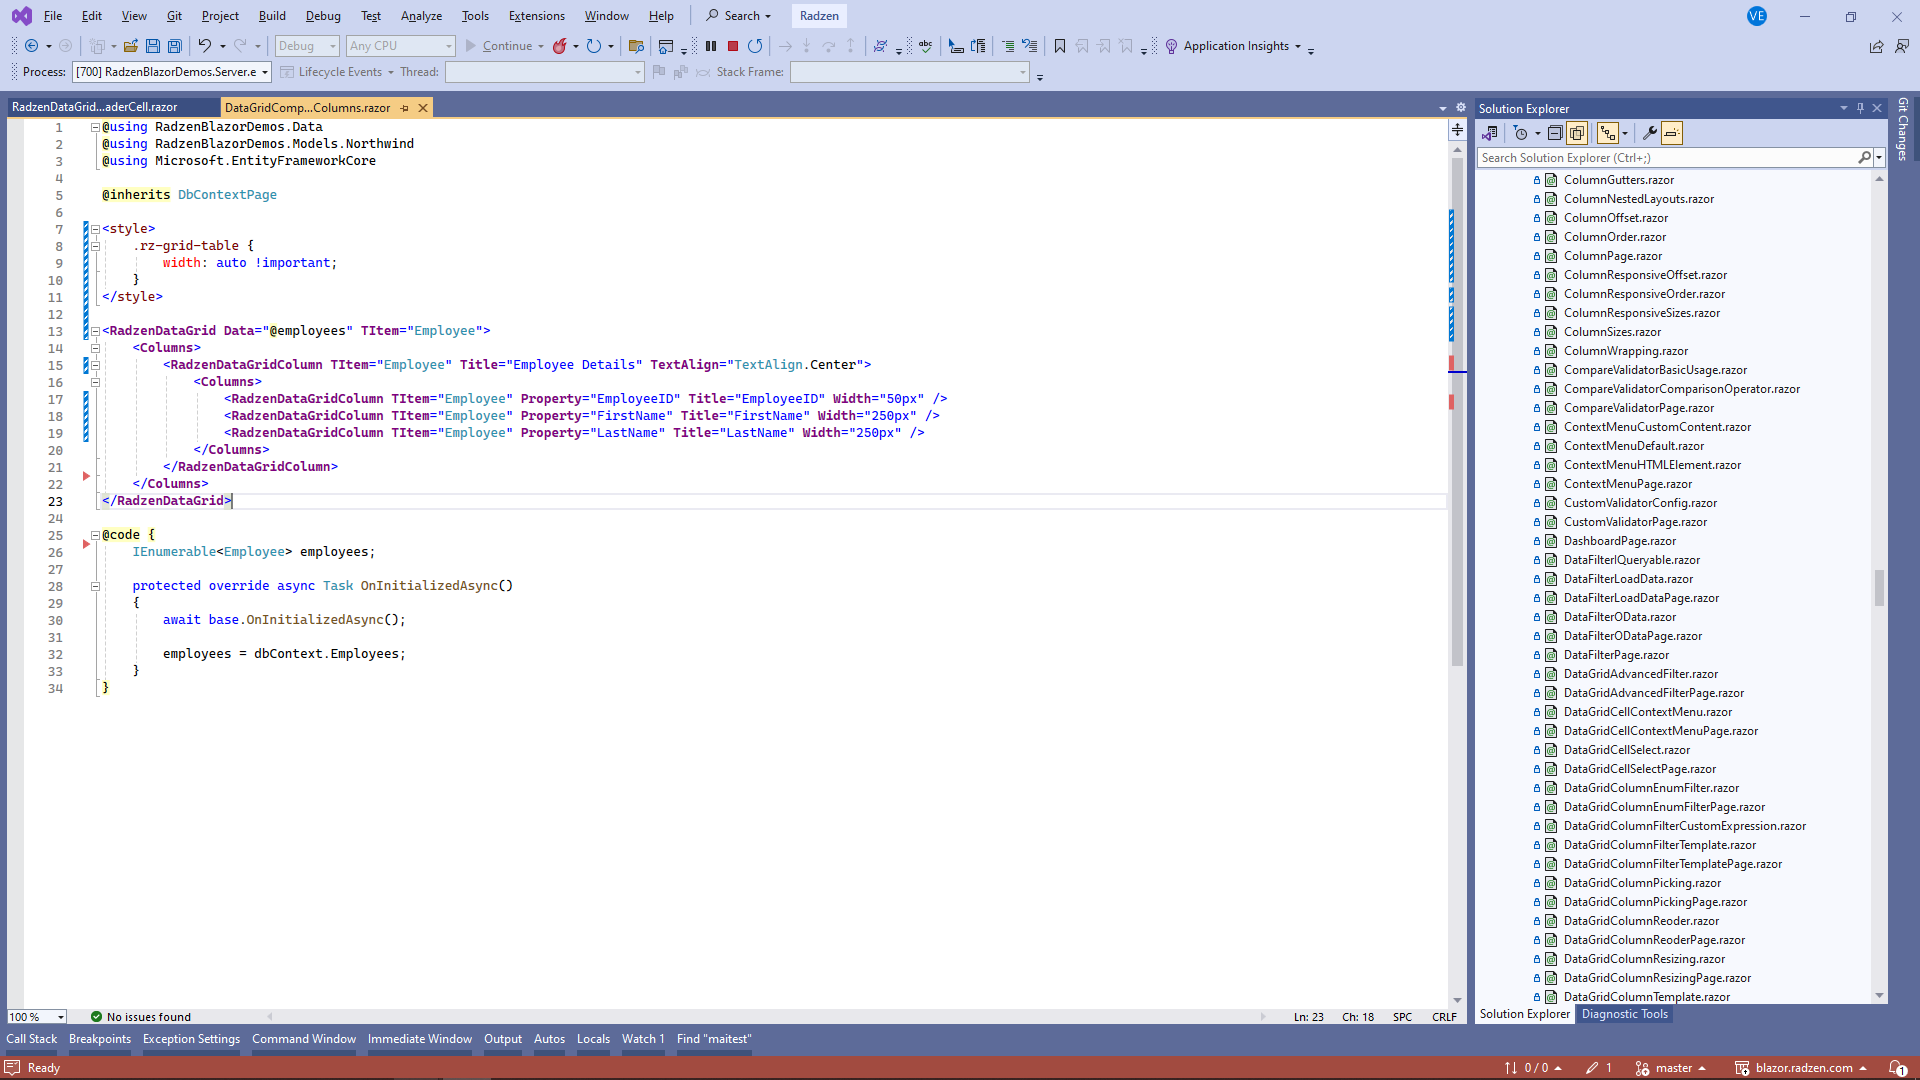
Task: Stop debugging with the red square icon
Action: 733,46
